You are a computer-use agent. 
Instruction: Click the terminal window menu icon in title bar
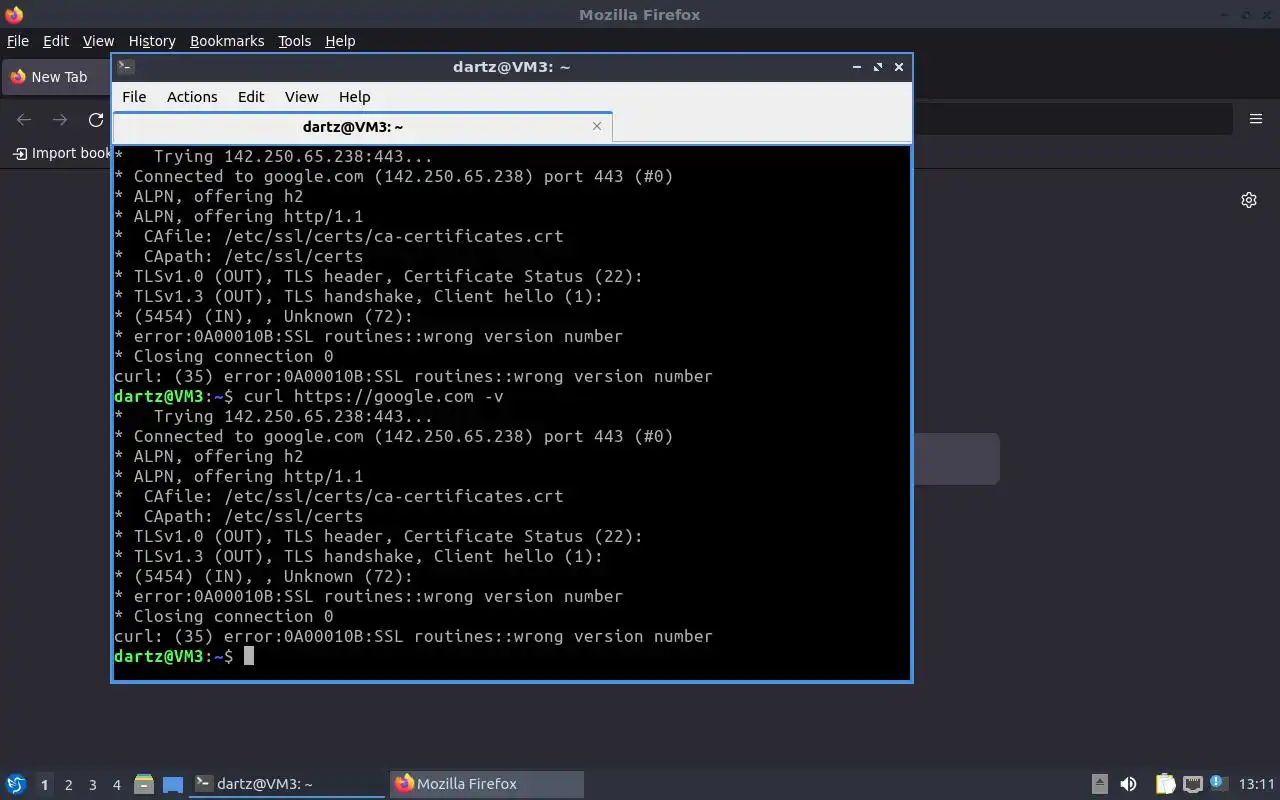point(126,67)
